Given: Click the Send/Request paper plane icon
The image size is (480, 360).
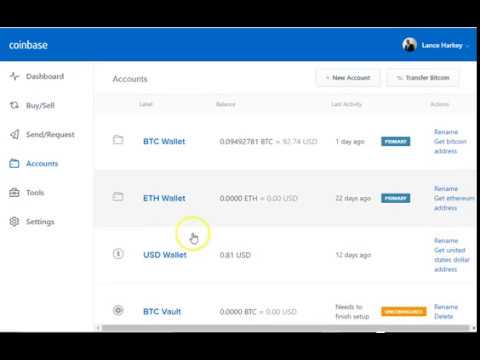Looking at the screenshot, I should pos(14,134).
